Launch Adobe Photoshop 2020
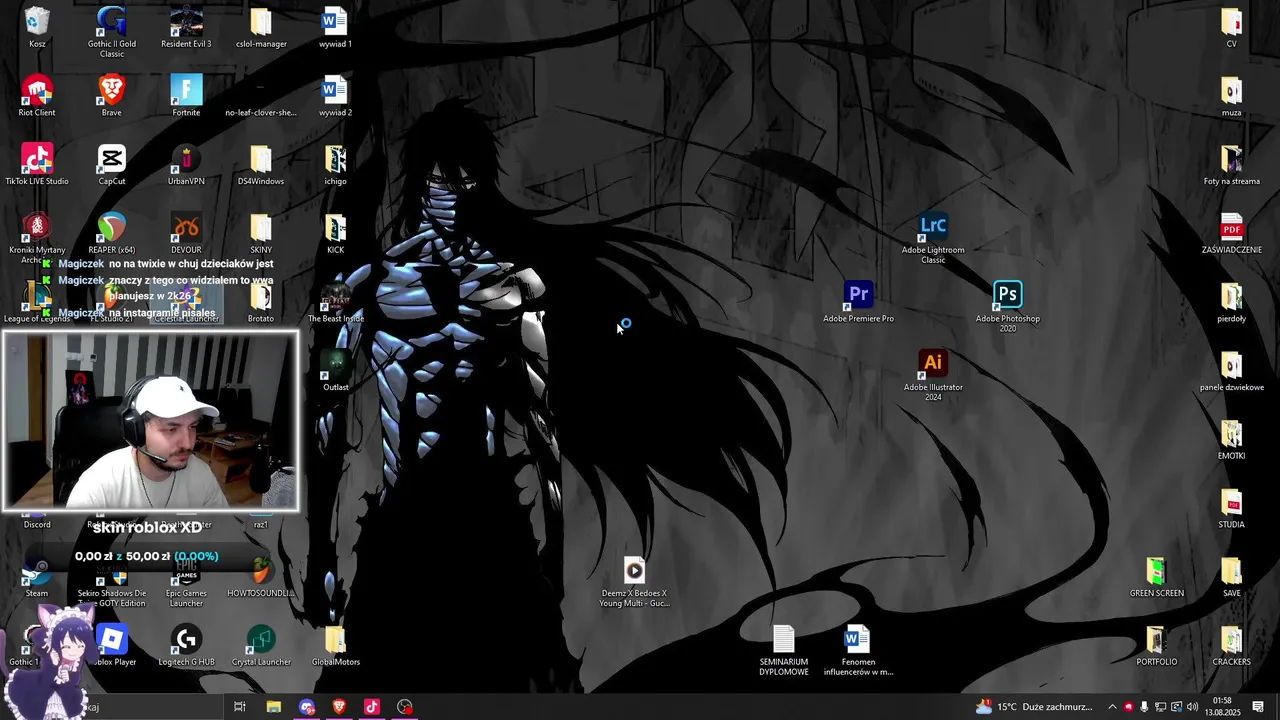 tap(1007, 307)
